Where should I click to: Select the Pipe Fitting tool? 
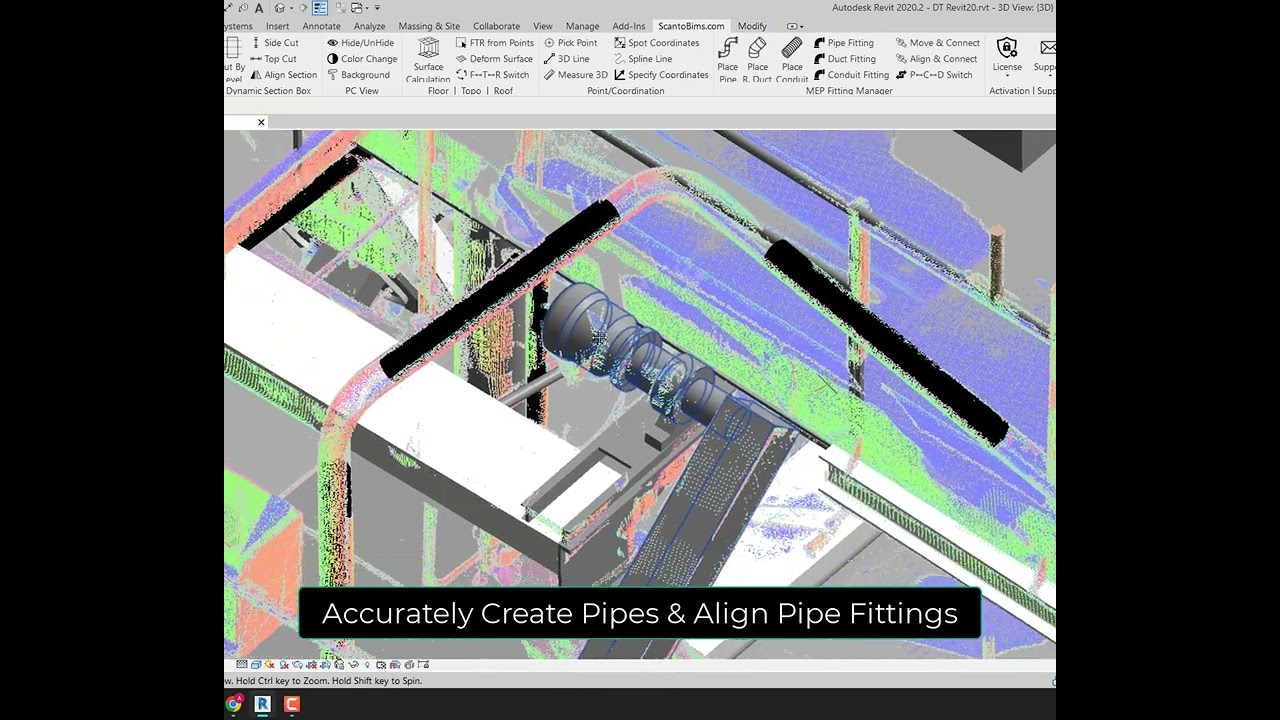(x=844, y=43)
